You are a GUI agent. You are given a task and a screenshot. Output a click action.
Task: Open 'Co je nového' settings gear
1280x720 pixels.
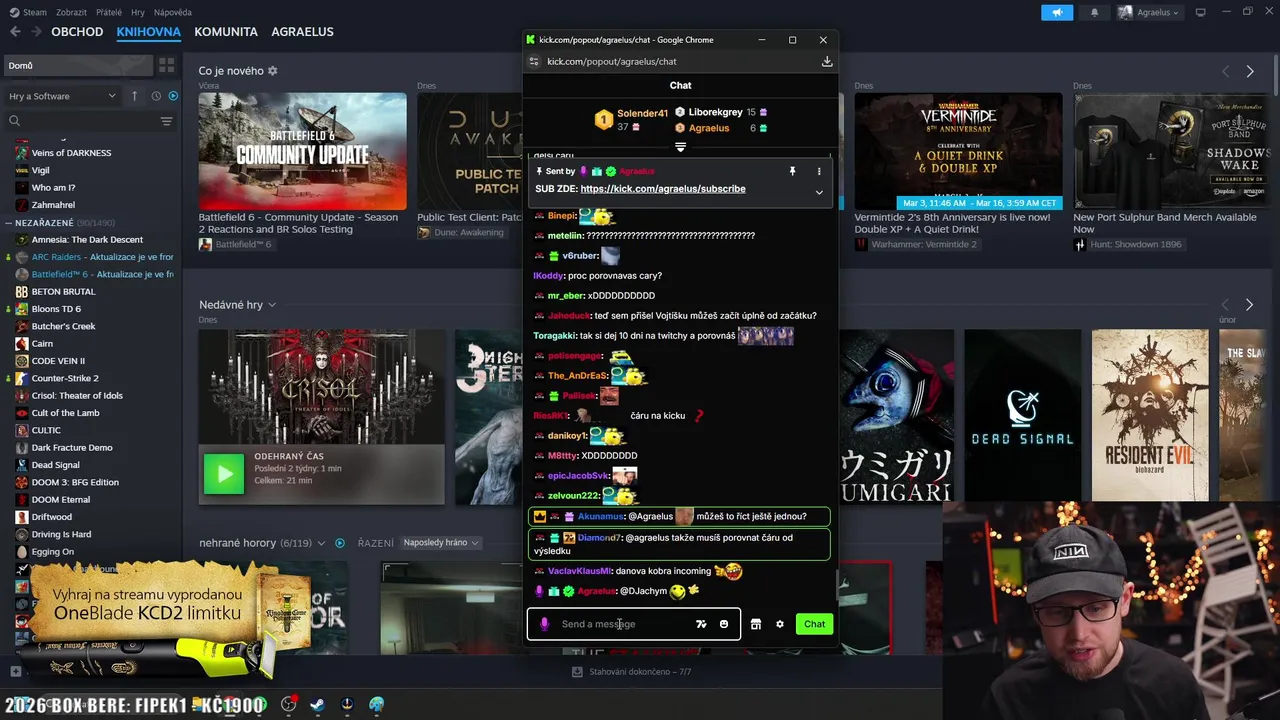pos(272,71)
